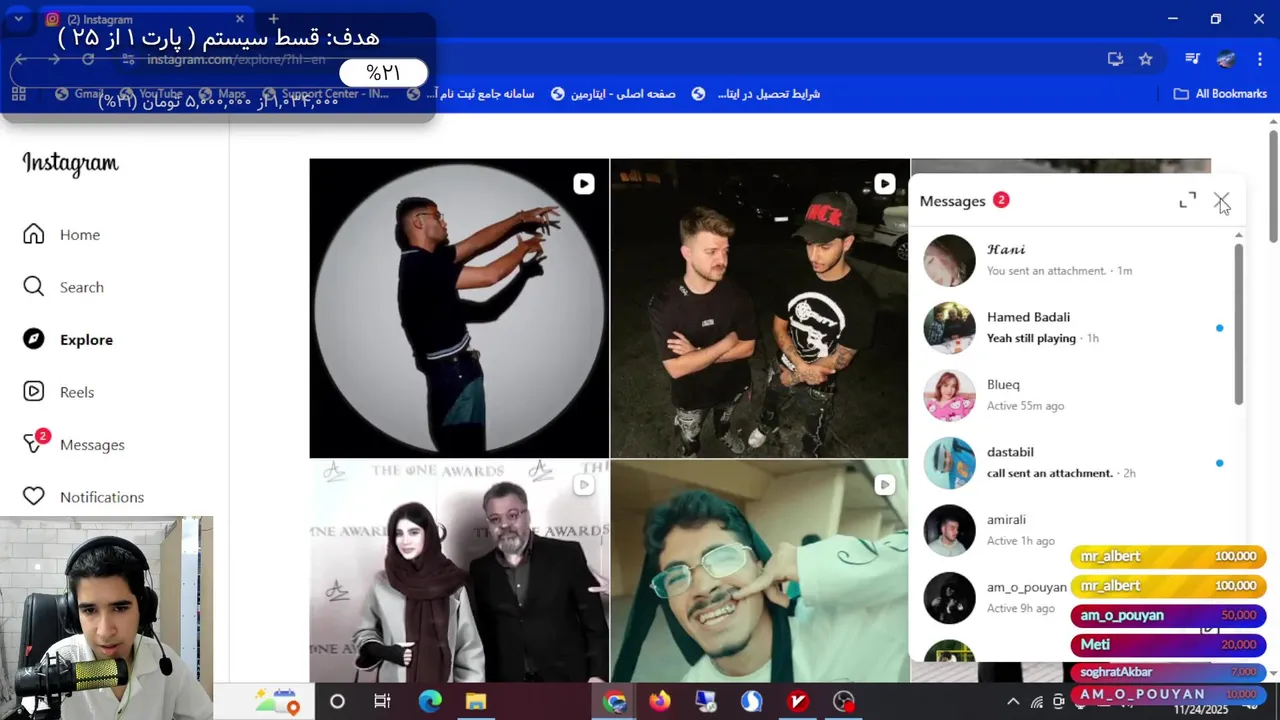
Task: Launch Microsoft Edge from taskbar
Action: 430,701
